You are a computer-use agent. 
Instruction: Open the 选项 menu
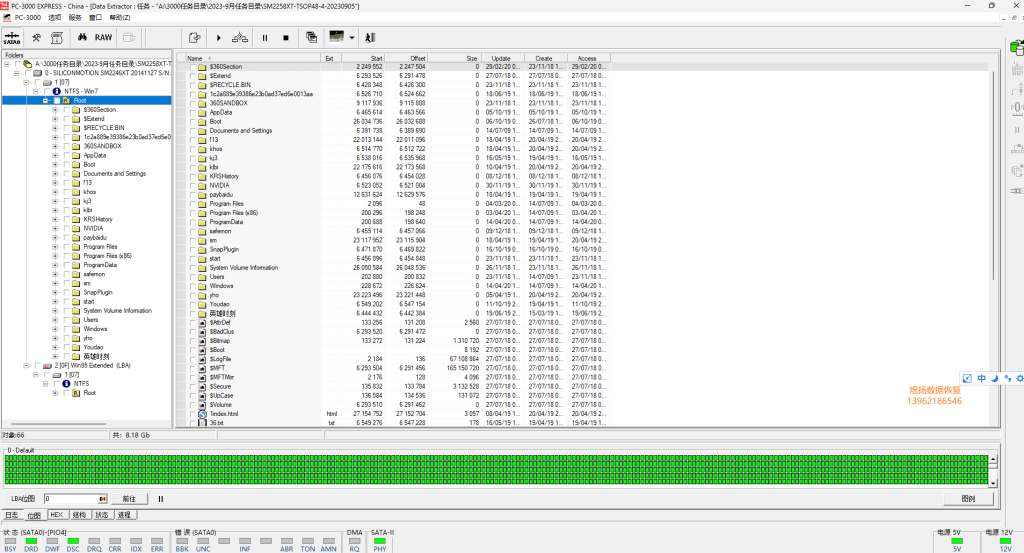[55, 18]
